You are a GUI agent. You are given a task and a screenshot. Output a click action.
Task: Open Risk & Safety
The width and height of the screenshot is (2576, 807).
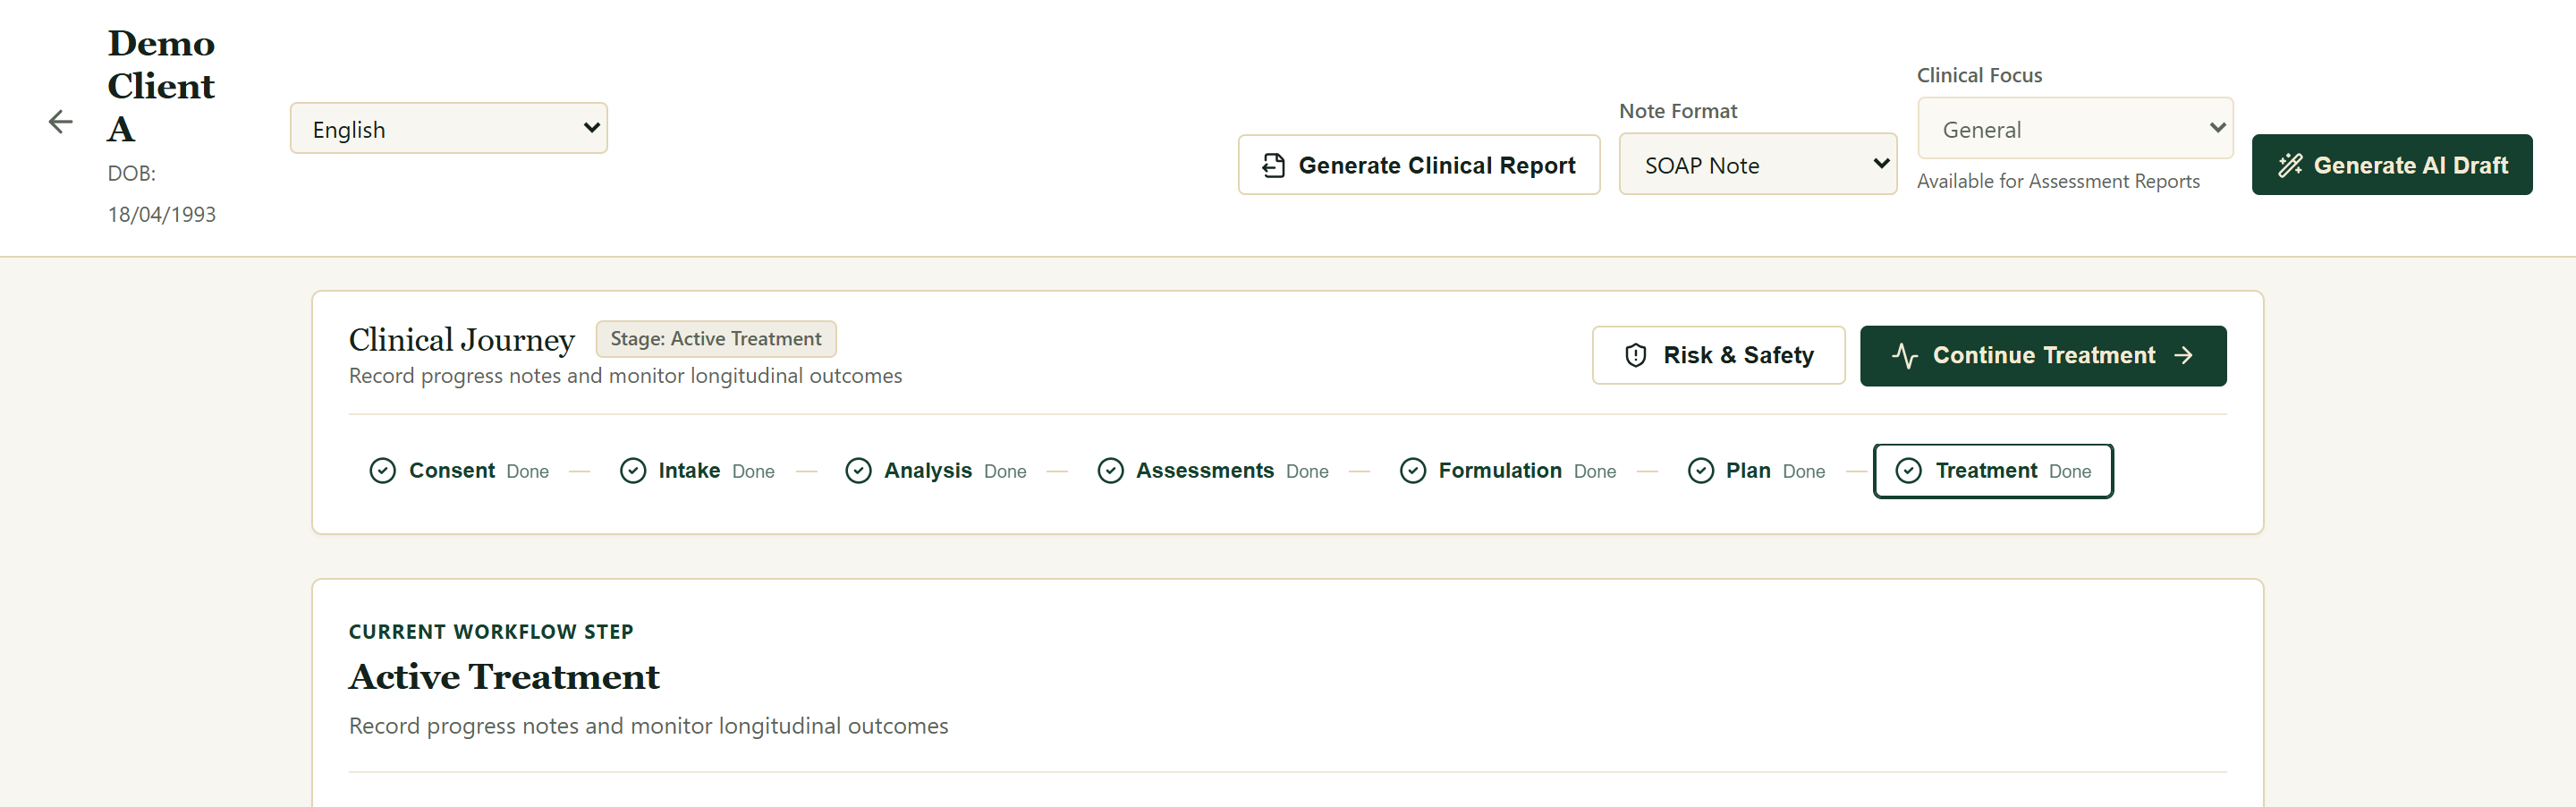point(1718,355)
